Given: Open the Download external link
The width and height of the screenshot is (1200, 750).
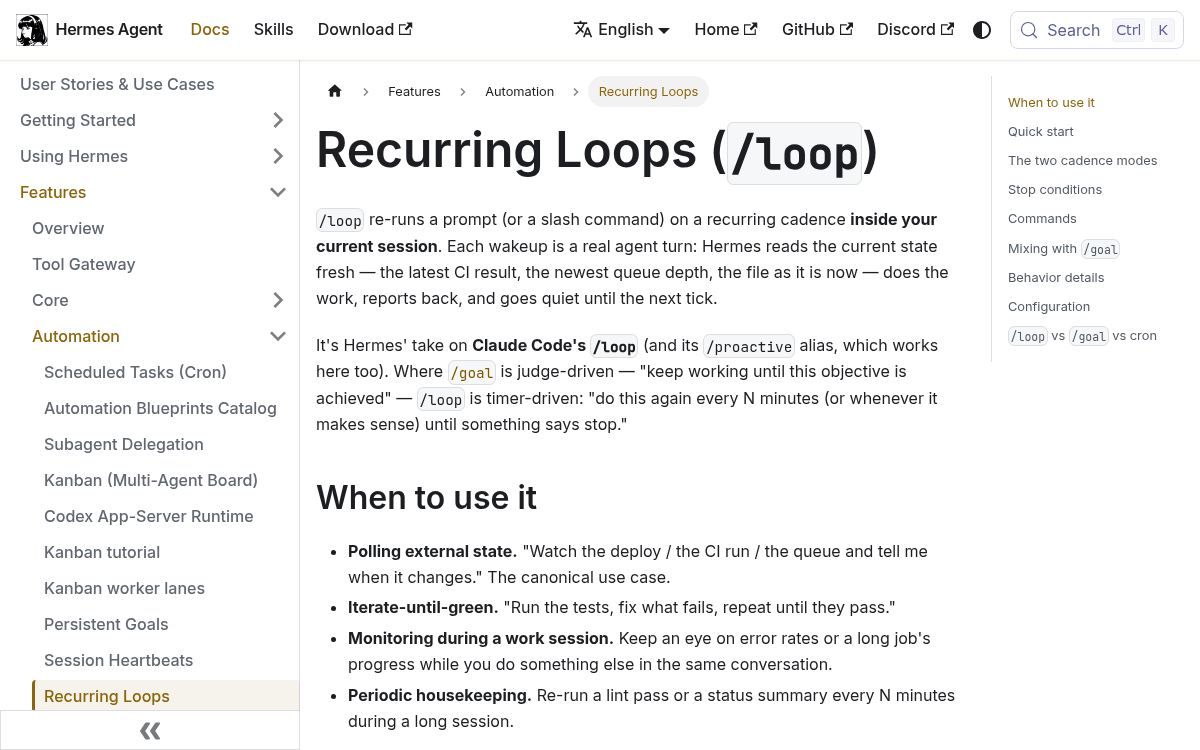Looking at the screenshot, I should pos(365,30).
